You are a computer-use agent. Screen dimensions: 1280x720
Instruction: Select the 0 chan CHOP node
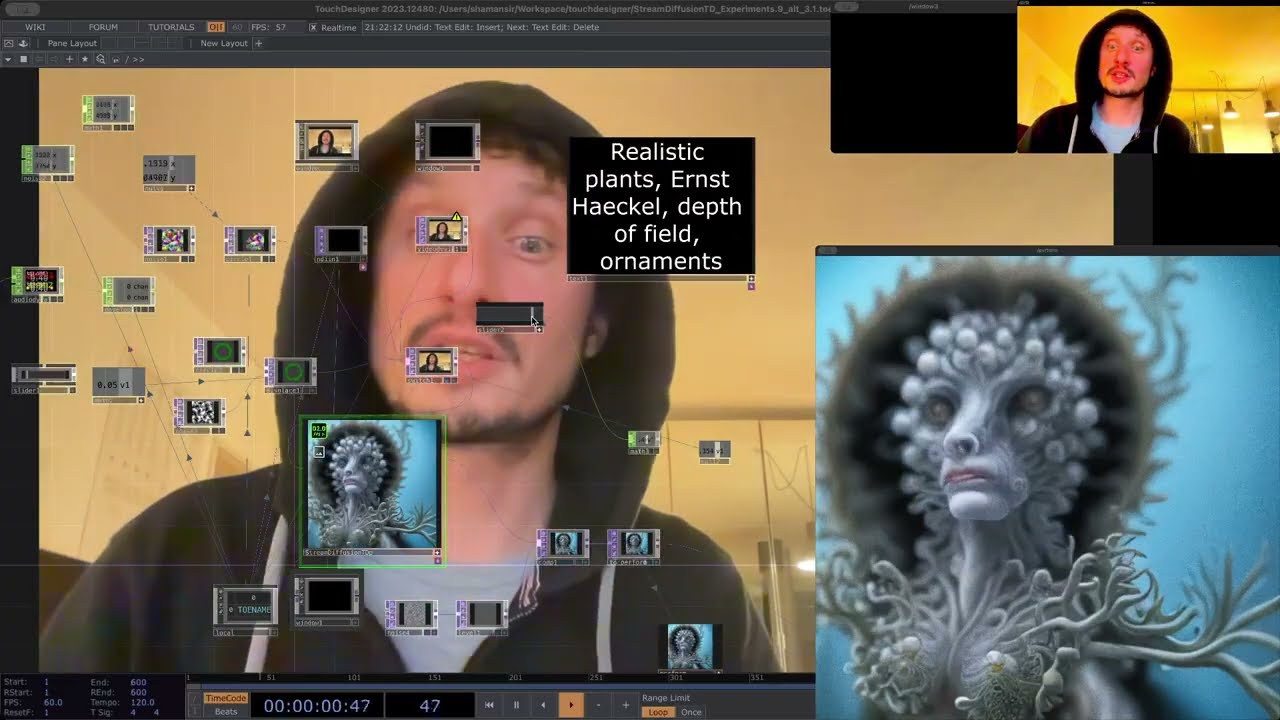[128, 295]
